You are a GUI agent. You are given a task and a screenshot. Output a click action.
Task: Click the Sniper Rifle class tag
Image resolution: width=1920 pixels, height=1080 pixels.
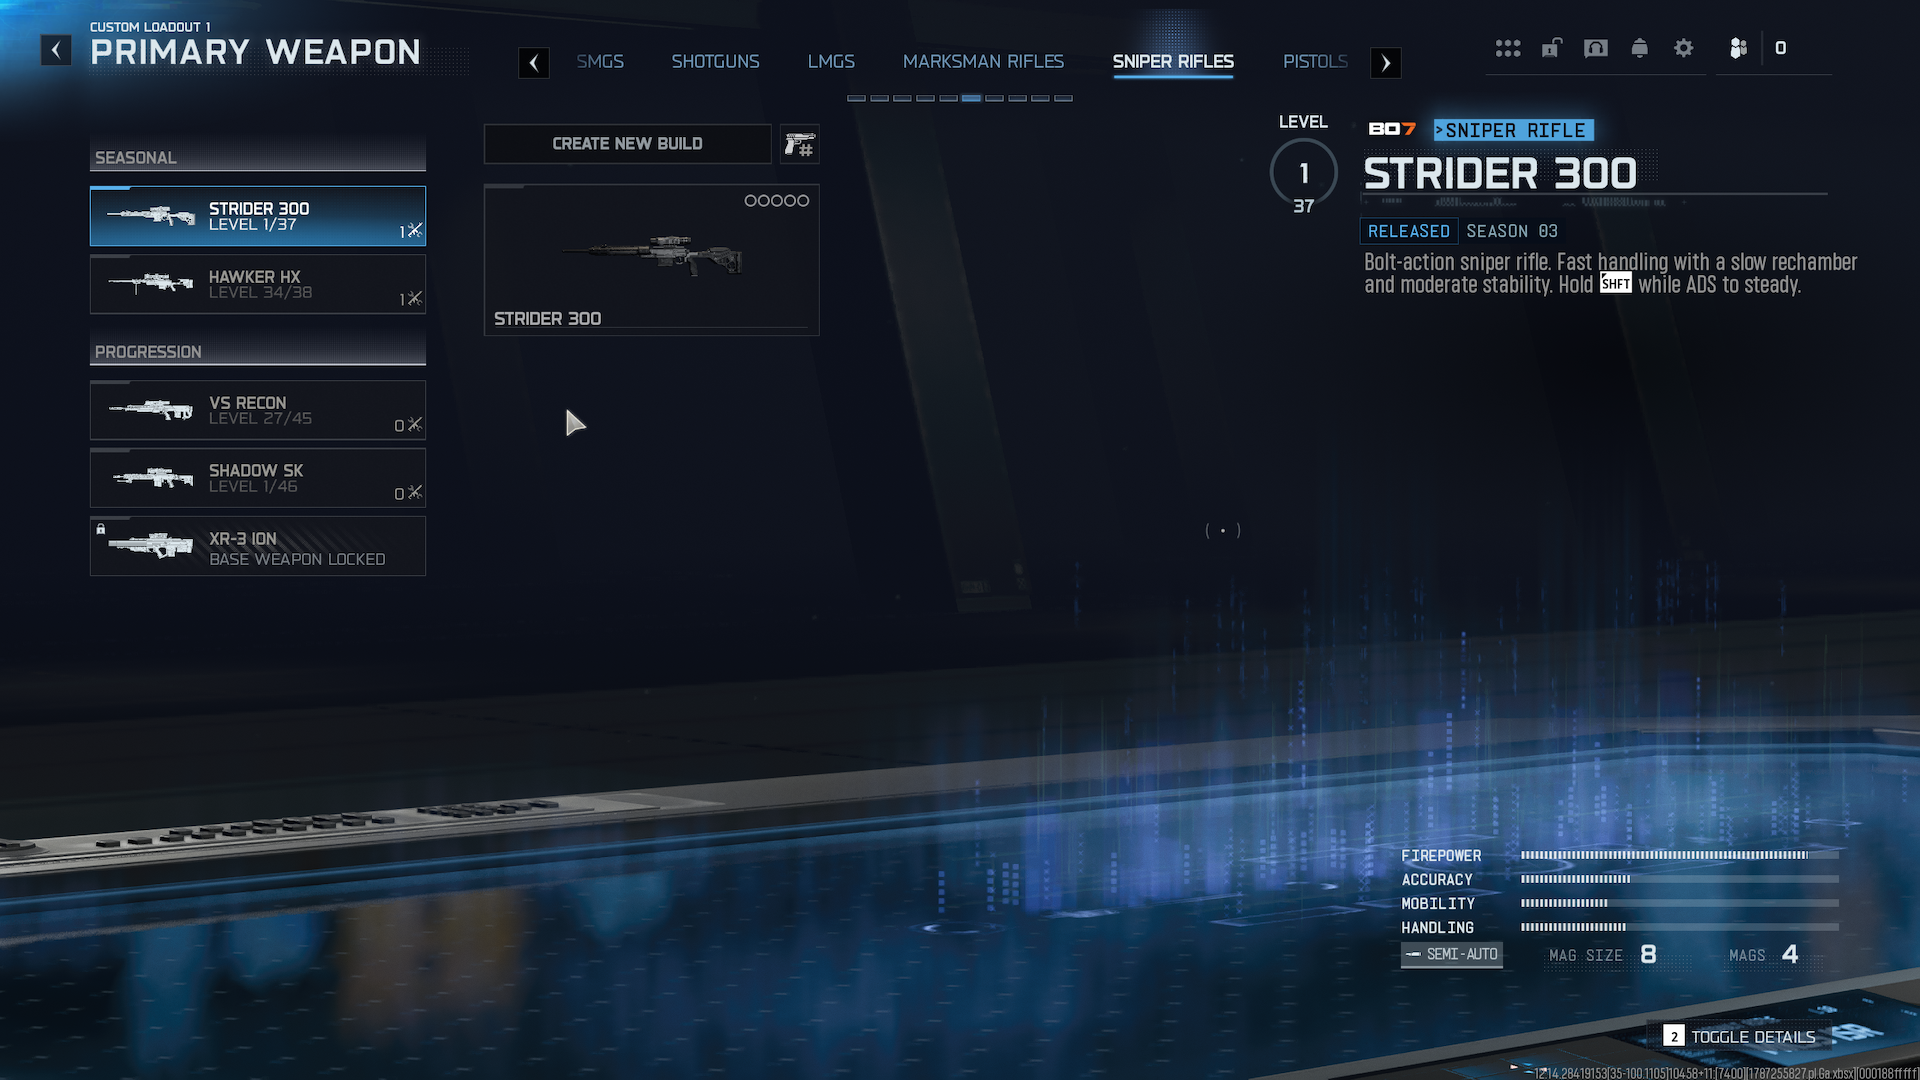coord(1514,130)
